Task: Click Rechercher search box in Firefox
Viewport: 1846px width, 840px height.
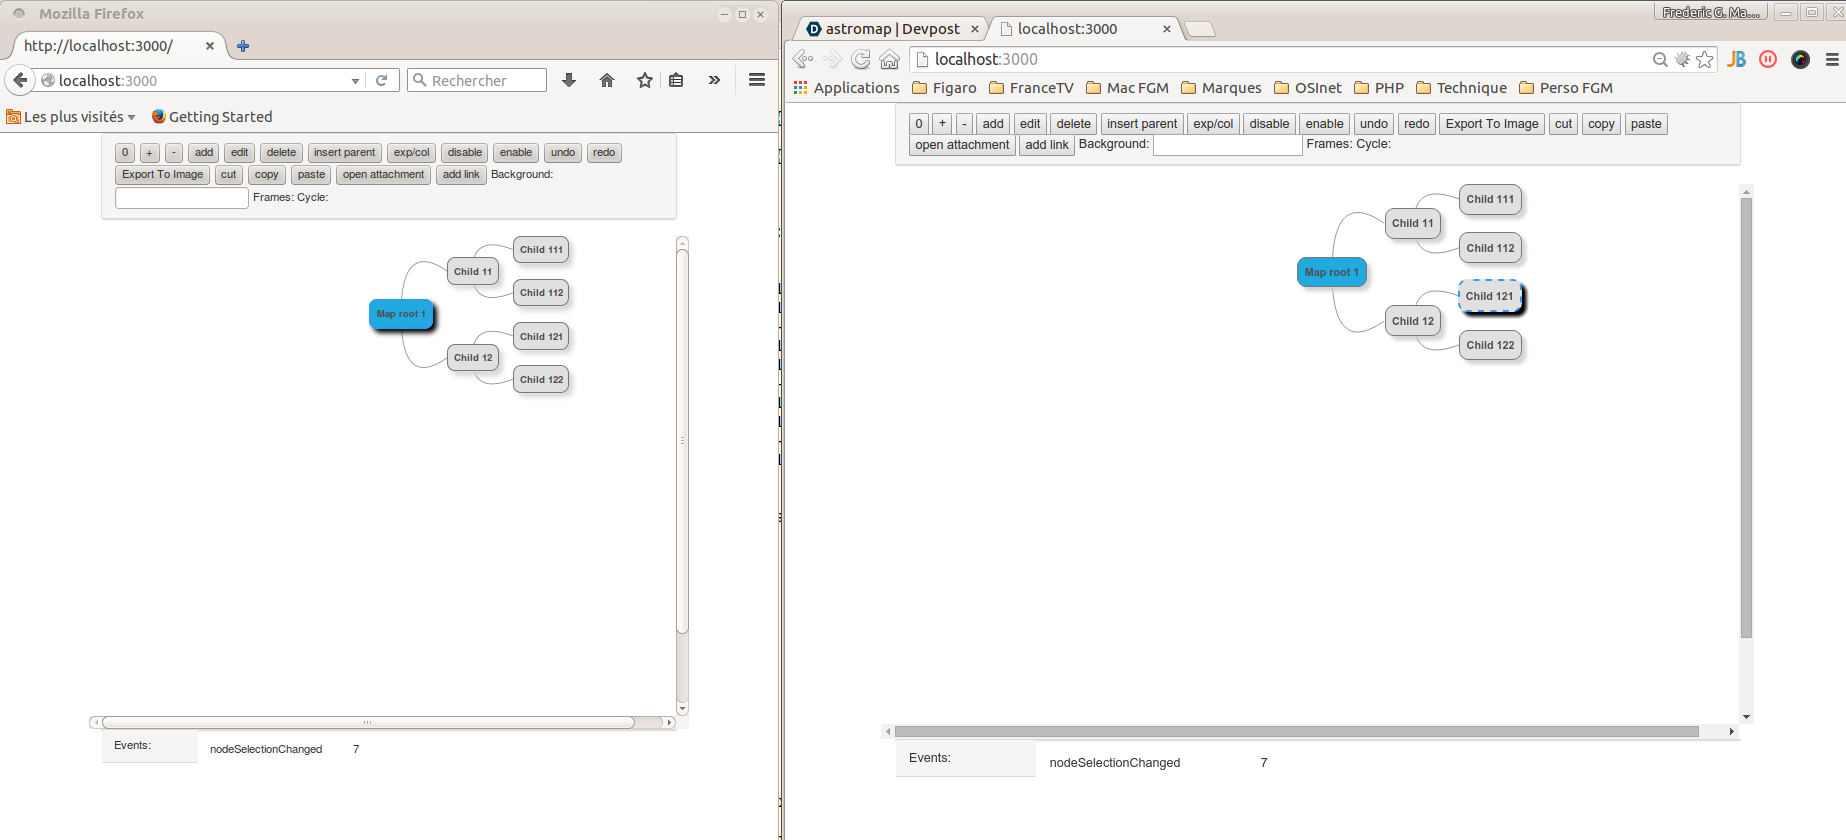Action: (x=477, y=80)
